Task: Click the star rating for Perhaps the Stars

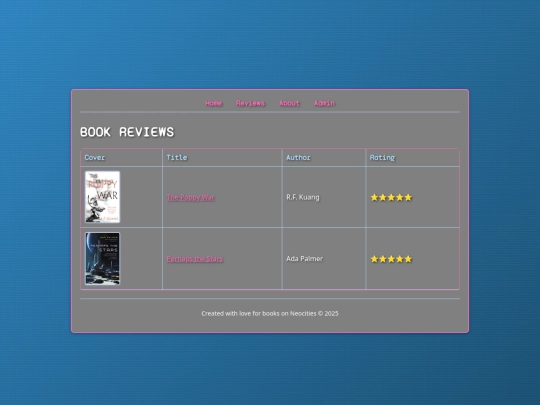Action: point(391,259)
